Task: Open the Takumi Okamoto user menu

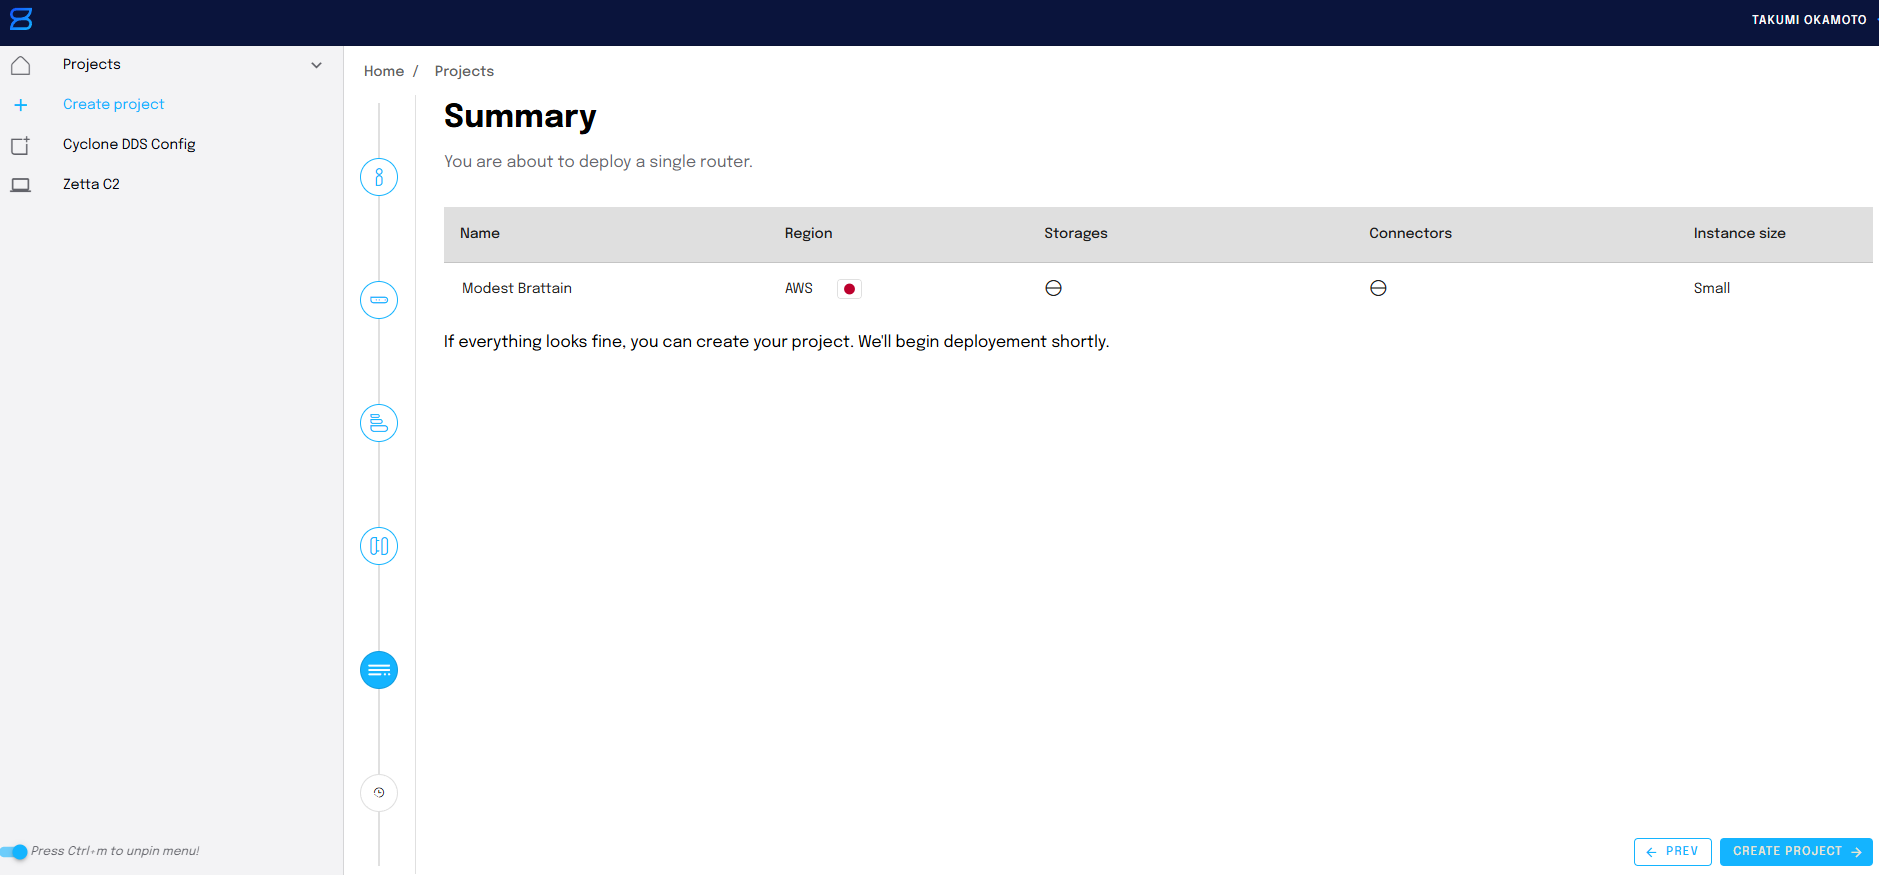Action: (1809, 20)
